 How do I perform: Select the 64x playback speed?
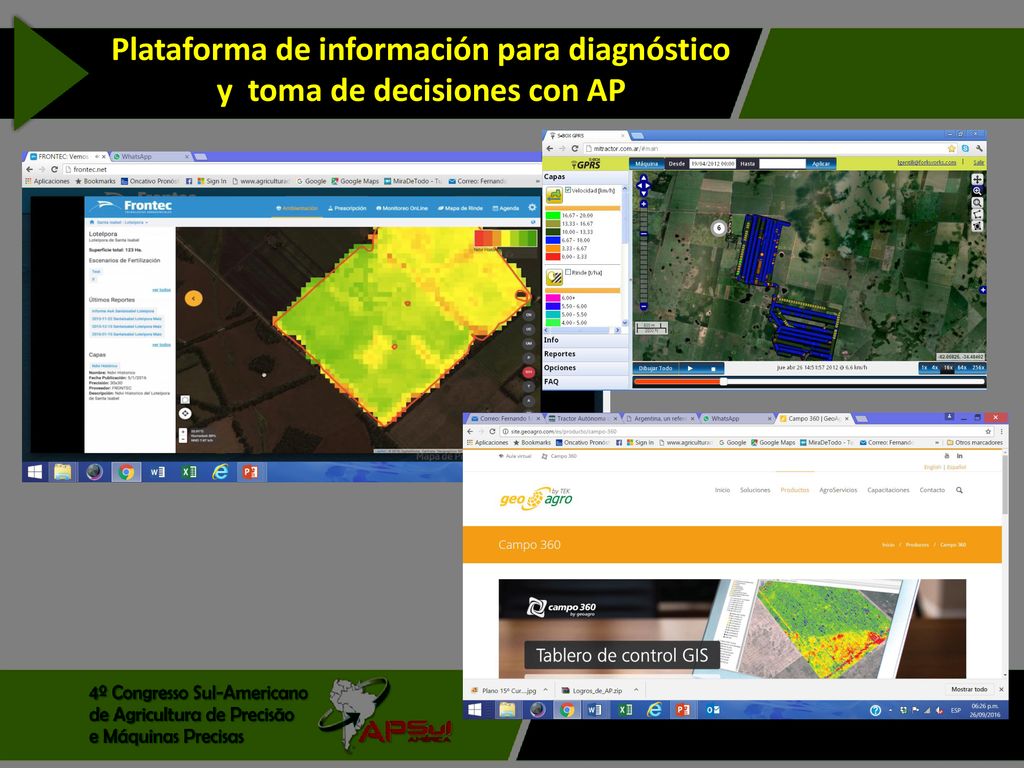point(962,368)
